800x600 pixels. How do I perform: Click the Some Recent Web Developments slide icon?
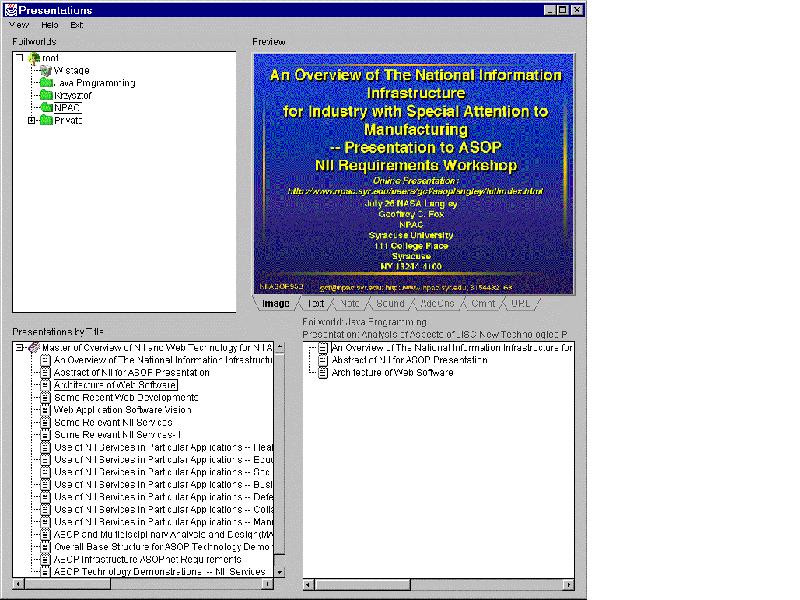pos(45,397)
